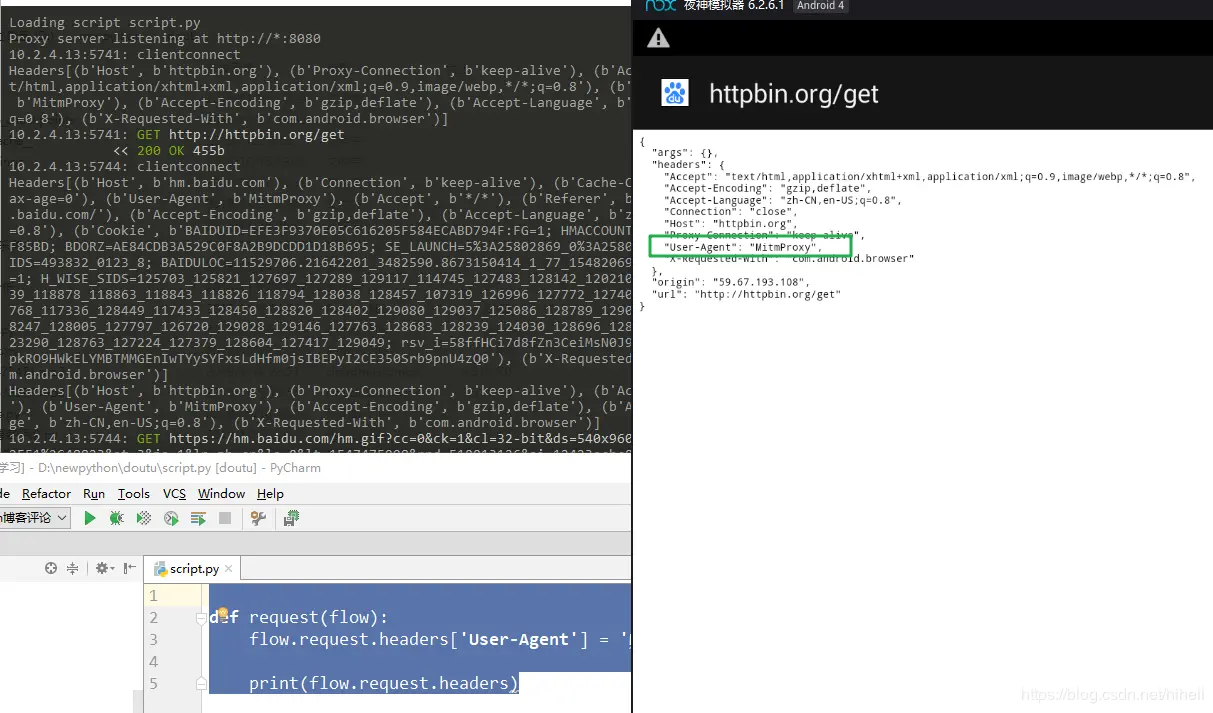This screenshot has height=713, width=1213.
Task: Hide the Project panel with the hide icon
Action: 129,568
